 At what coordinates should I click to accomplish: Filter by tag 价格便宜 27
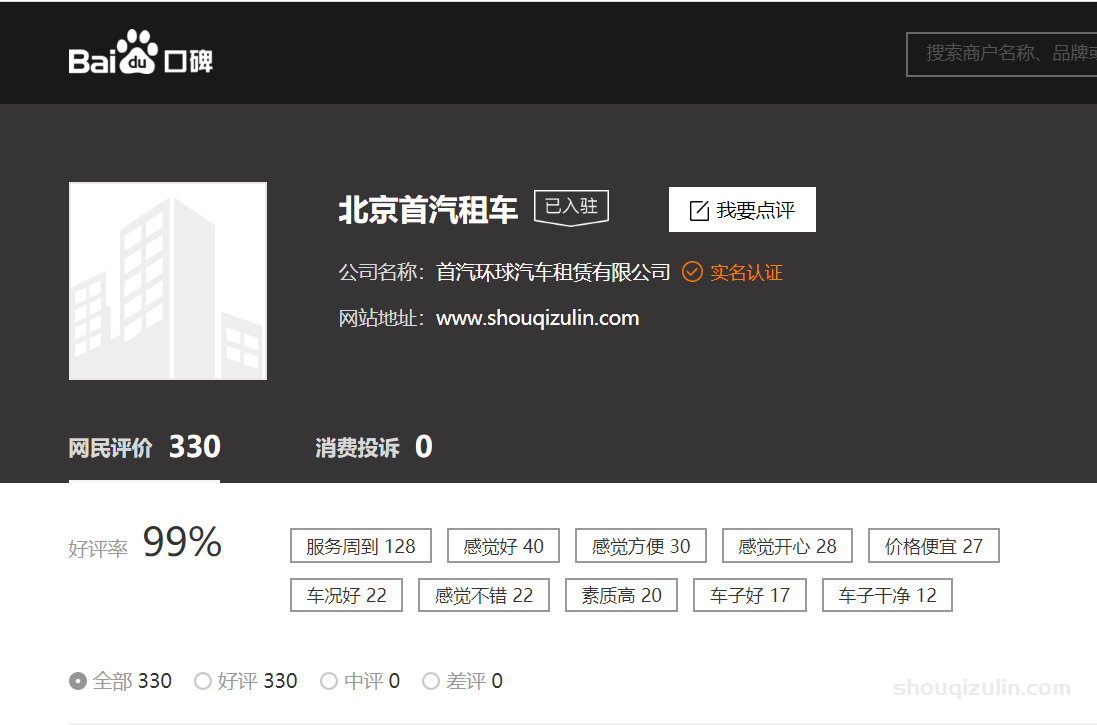pyautogui.click(x=934, y=546)
